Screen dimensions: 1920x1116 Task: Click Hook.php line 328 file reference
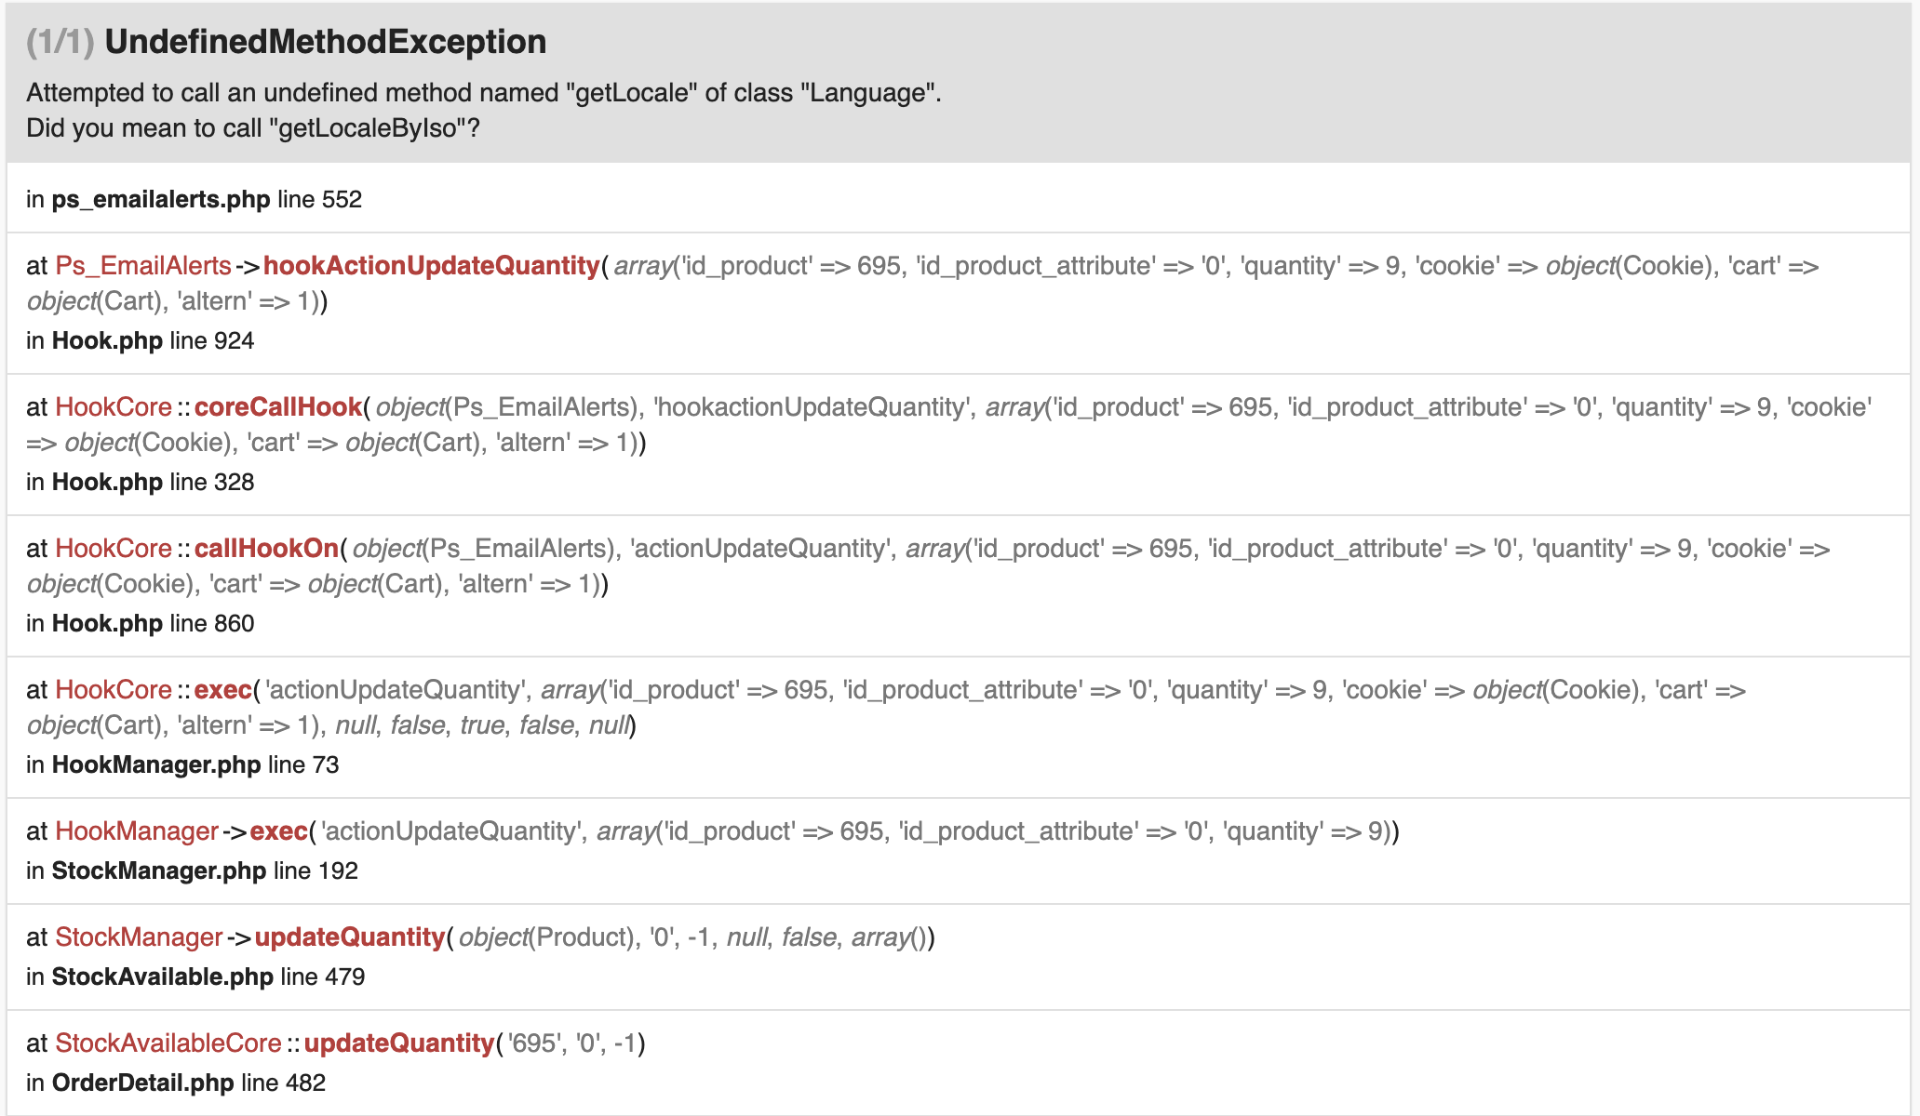pos(140,482)
